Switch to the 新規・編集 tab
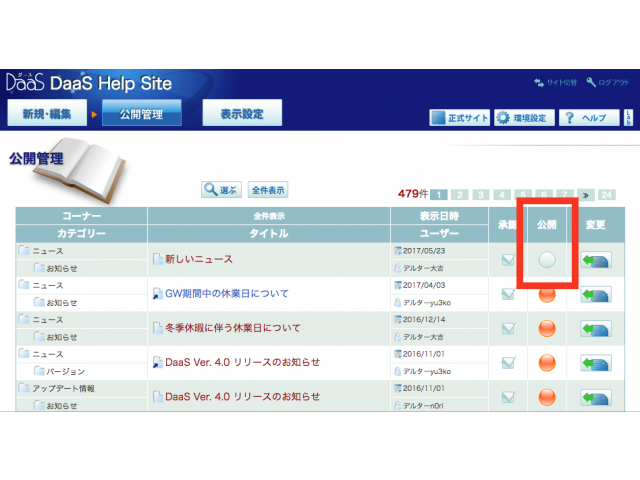 pos(46,114)
